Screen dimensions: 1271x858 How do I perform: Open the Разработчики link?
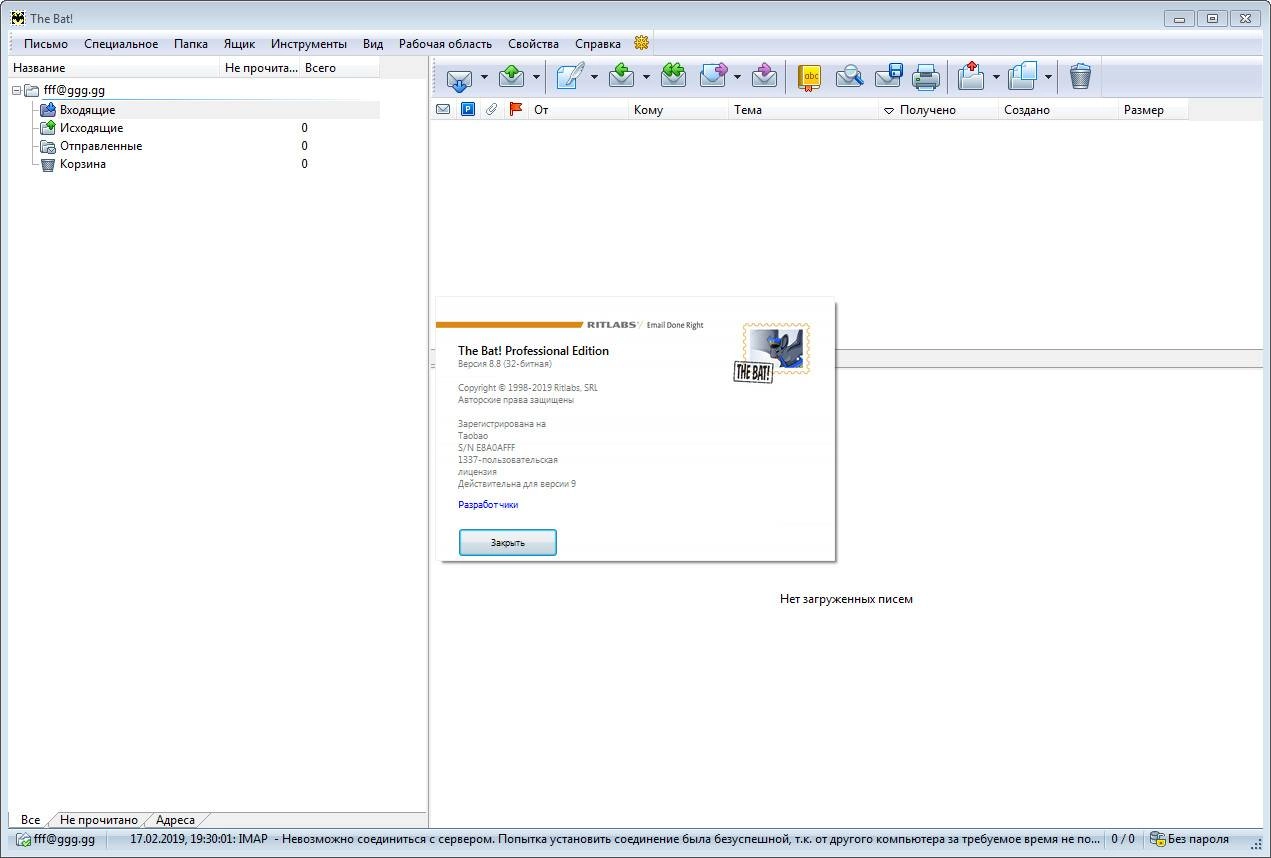(x=488, y=505)
